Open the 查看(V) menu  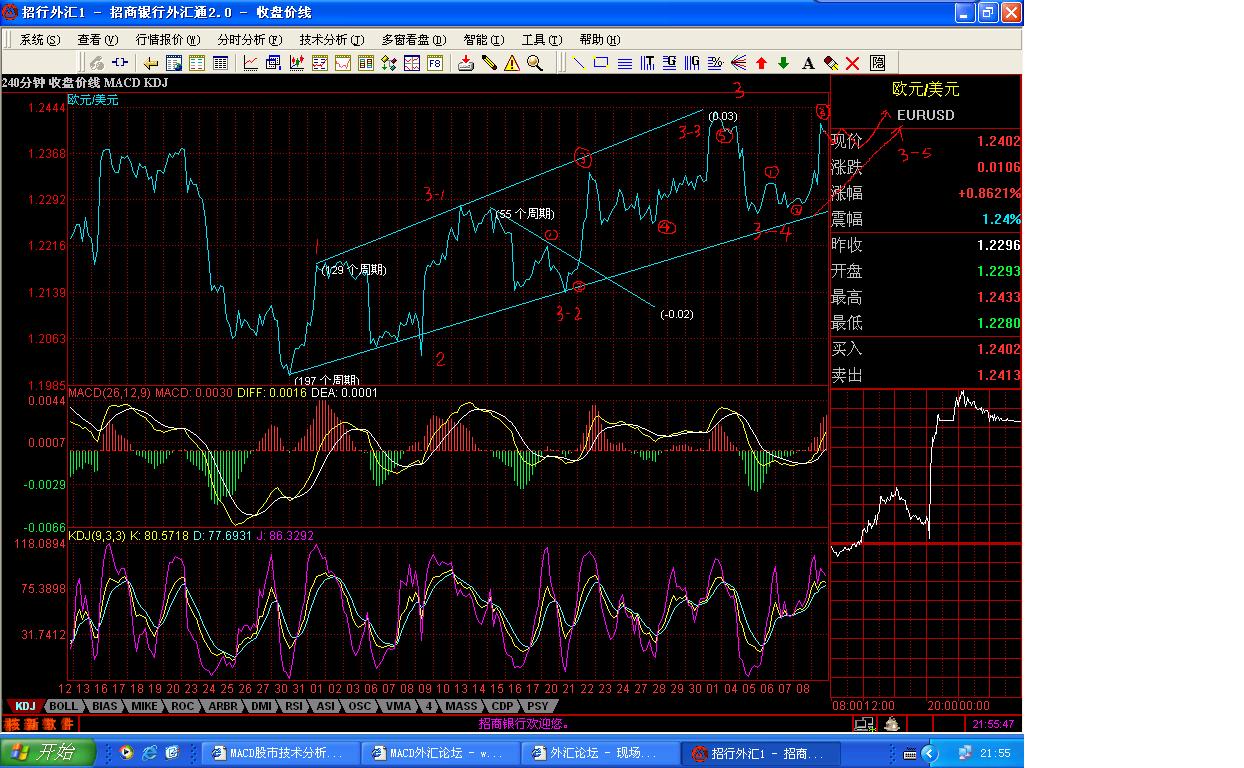tap(98, 40)
